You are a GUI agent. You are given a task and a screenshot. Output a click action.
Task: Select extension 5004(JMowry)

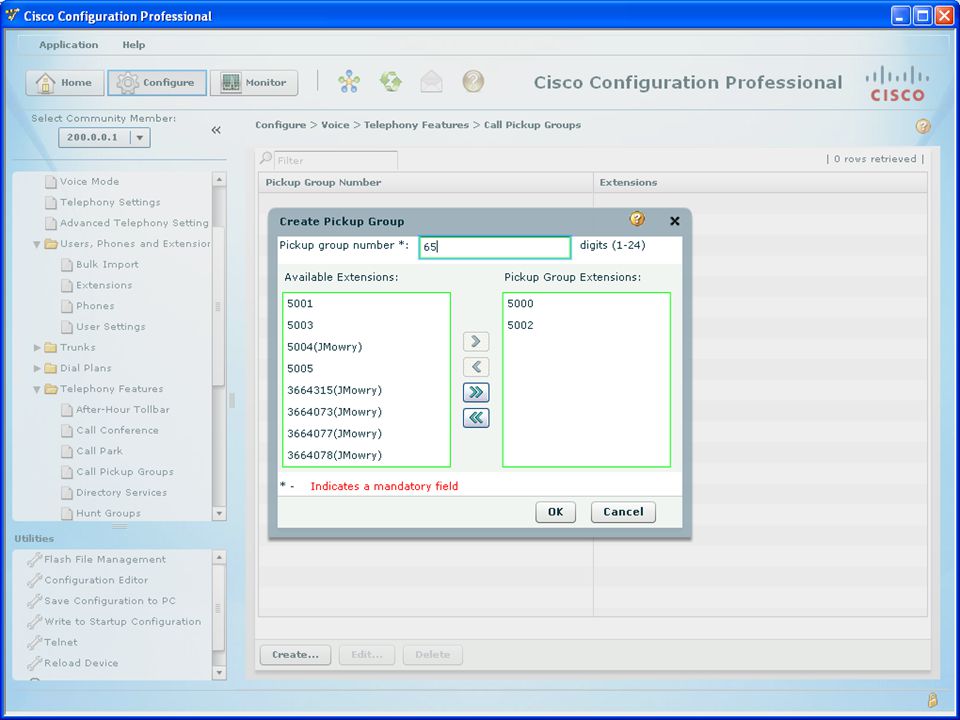click(366, 347)
